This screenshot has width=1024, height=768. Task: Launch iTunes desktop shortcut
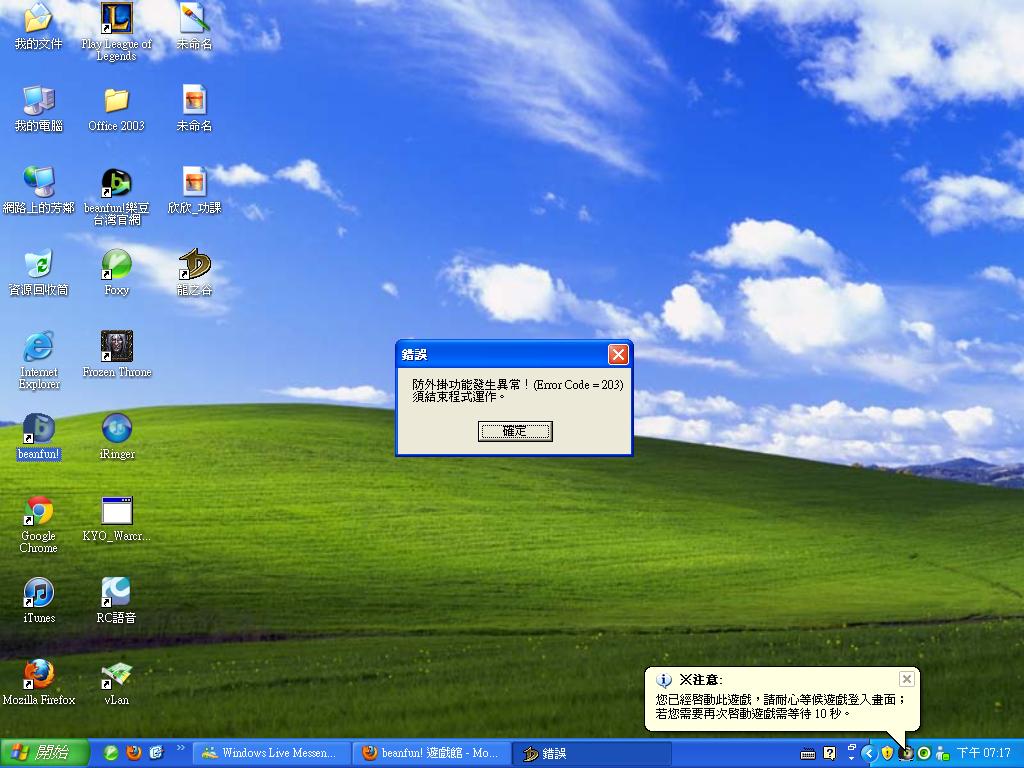(x=38, y=601)
